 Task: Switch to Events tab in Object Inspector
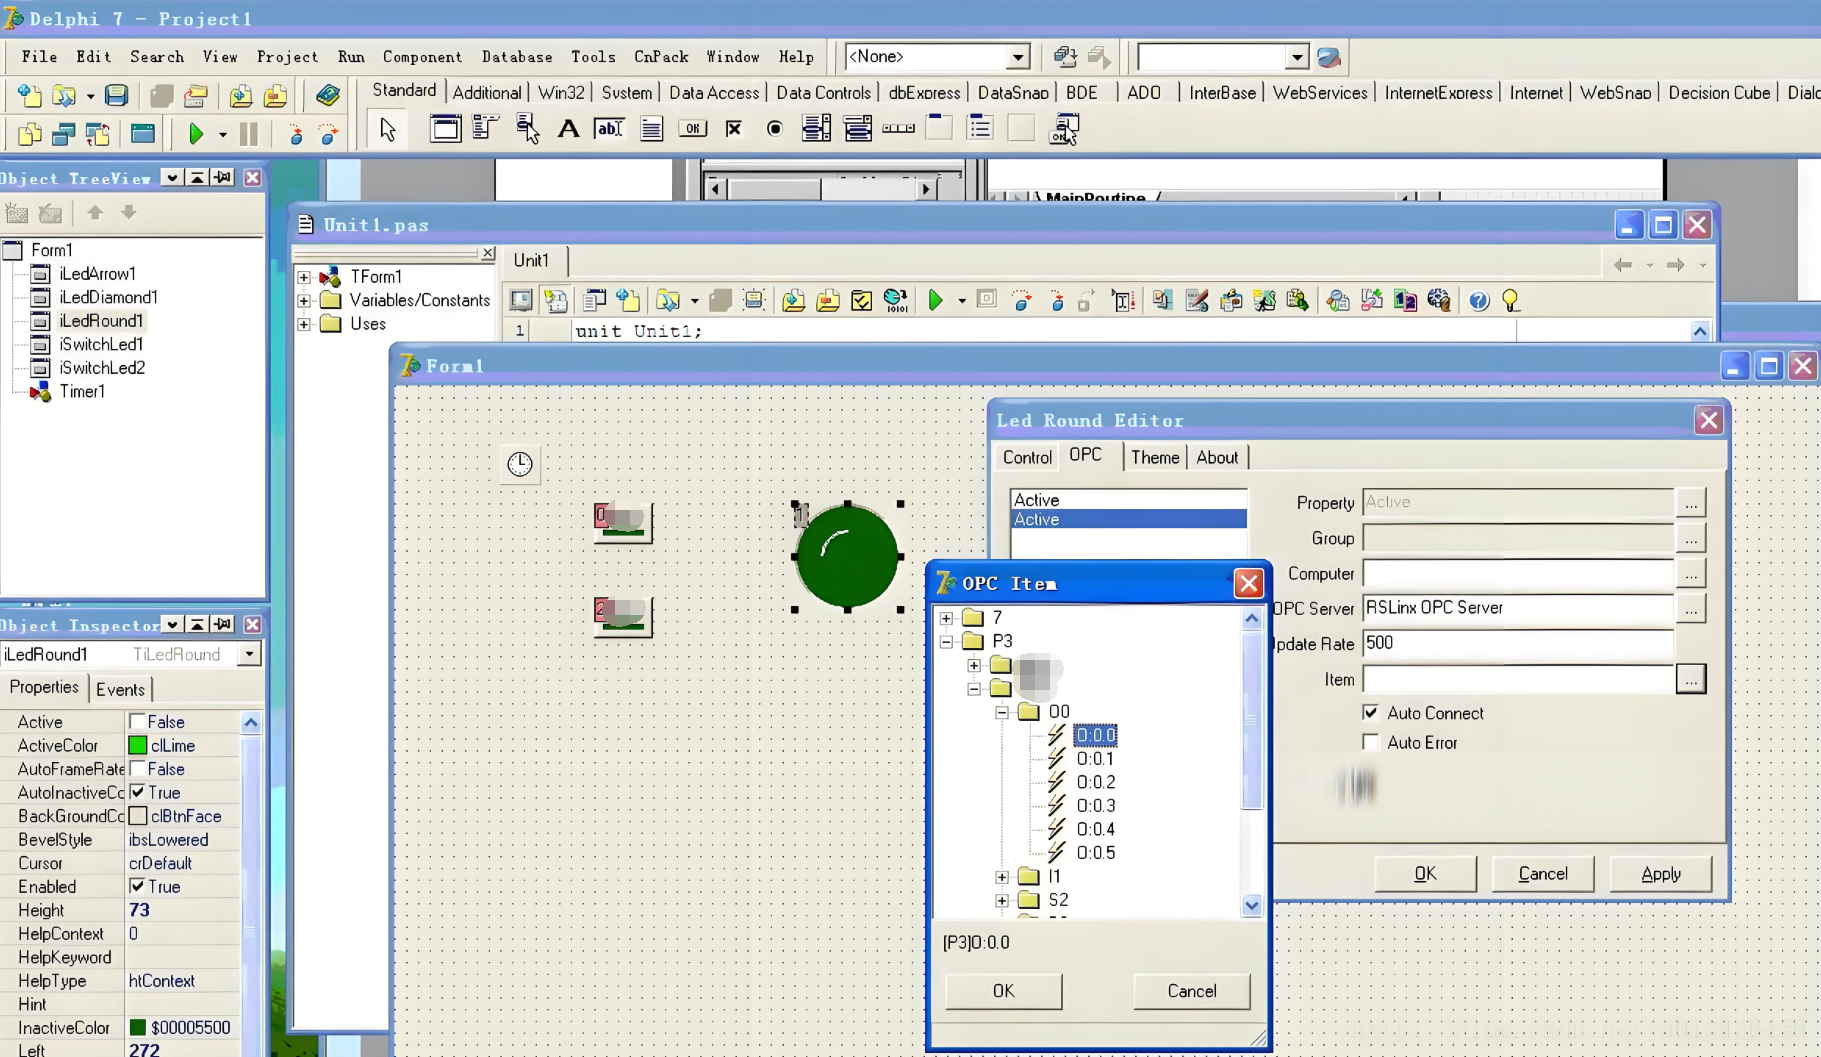(x=120, y=689)
